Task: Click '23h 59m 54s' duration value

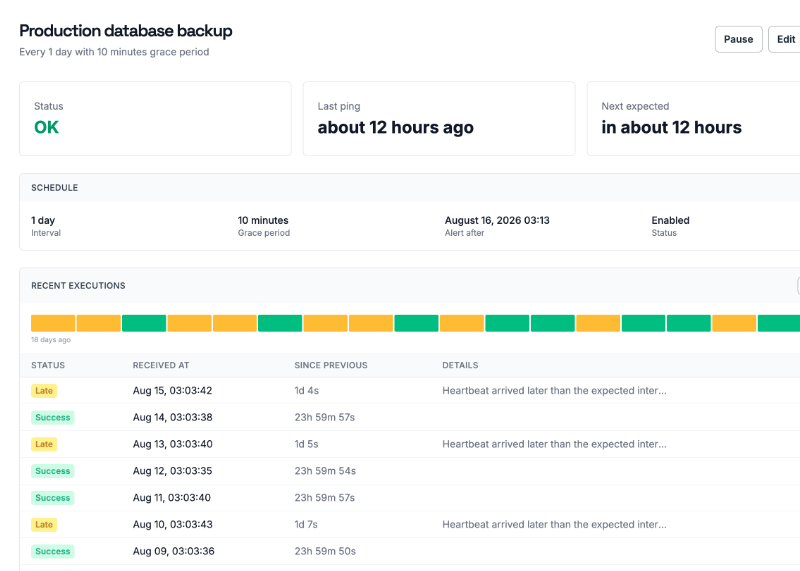Action: (x=325, y=471)
